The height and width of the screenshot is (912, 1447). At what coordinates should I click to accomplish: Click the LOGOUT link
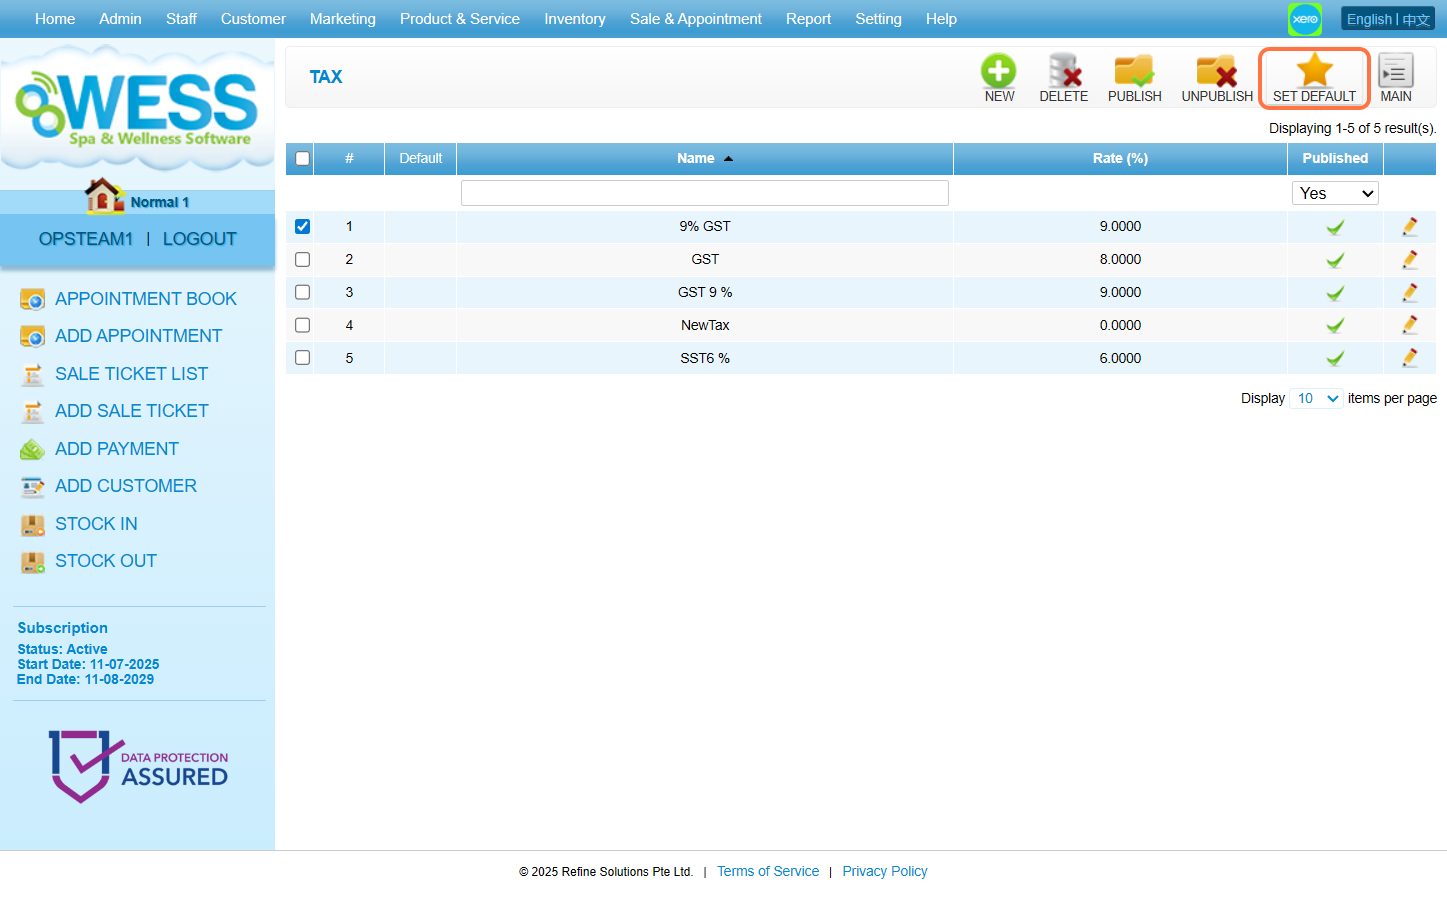[x=199, y=239]
